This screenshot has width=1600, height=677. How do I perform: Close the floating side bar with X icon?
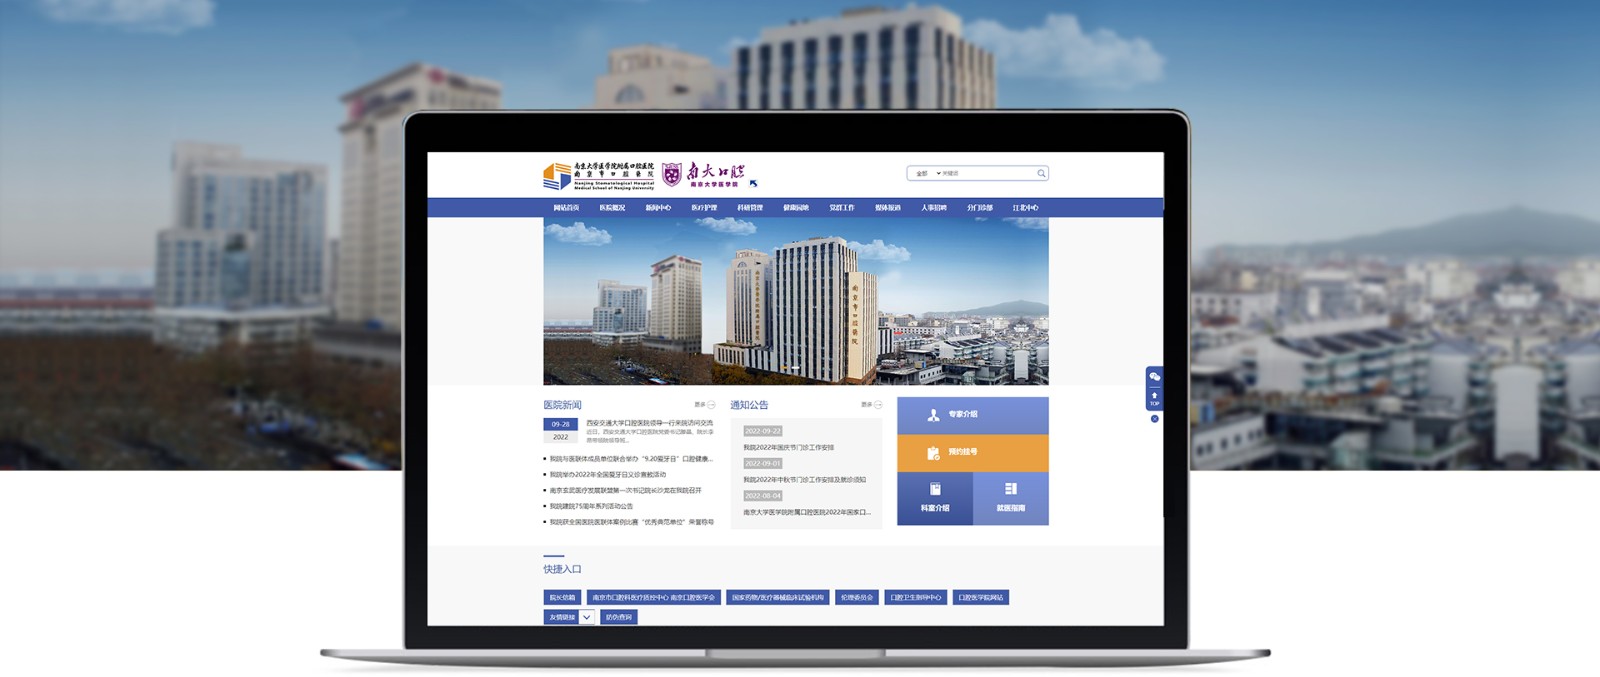[x=1154, y=419]
